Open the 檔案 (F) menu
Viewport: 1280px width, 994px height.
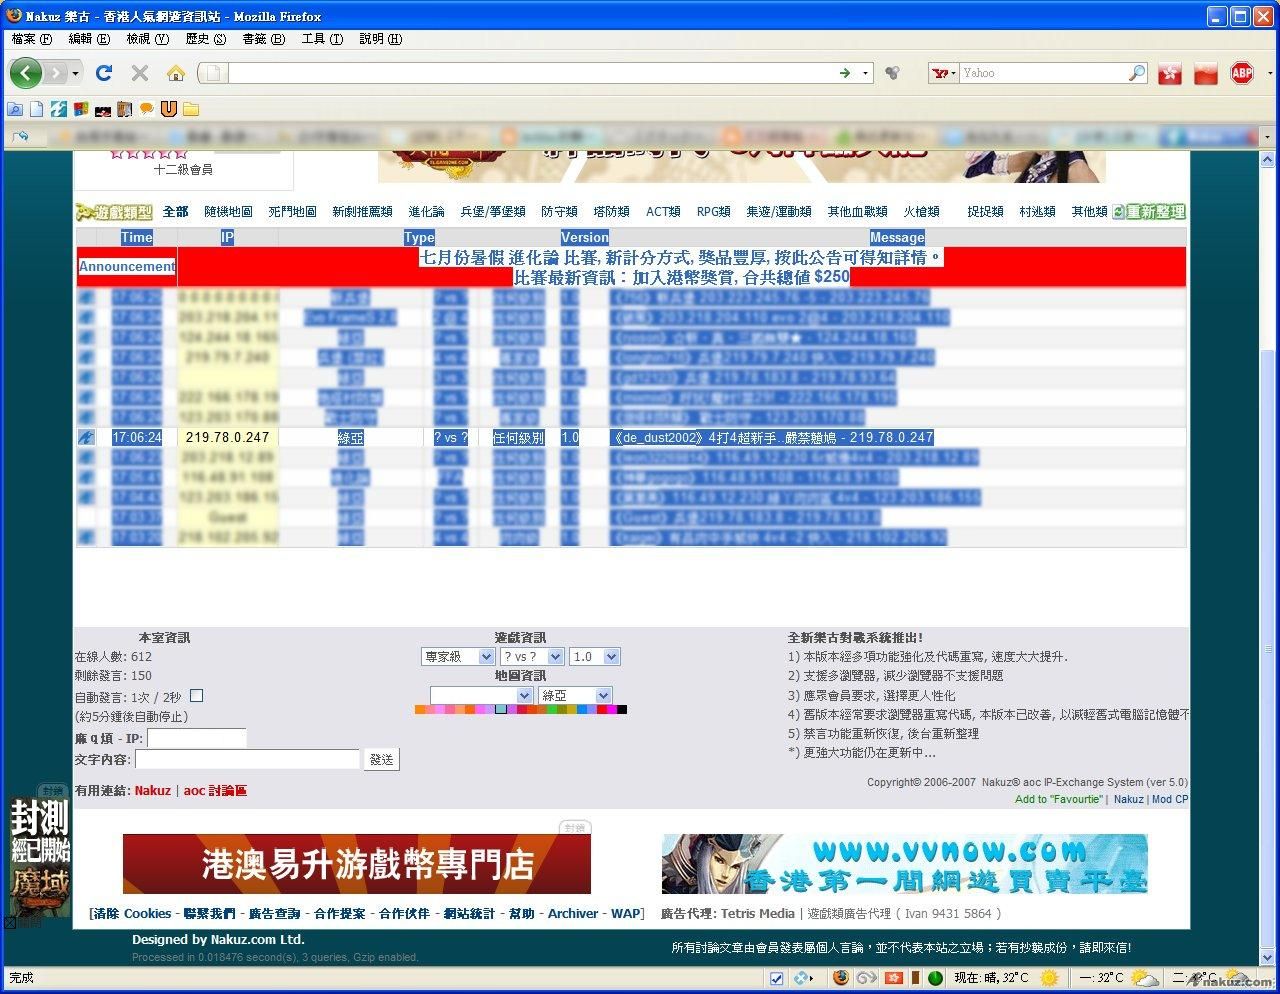[x=32, y=39]
